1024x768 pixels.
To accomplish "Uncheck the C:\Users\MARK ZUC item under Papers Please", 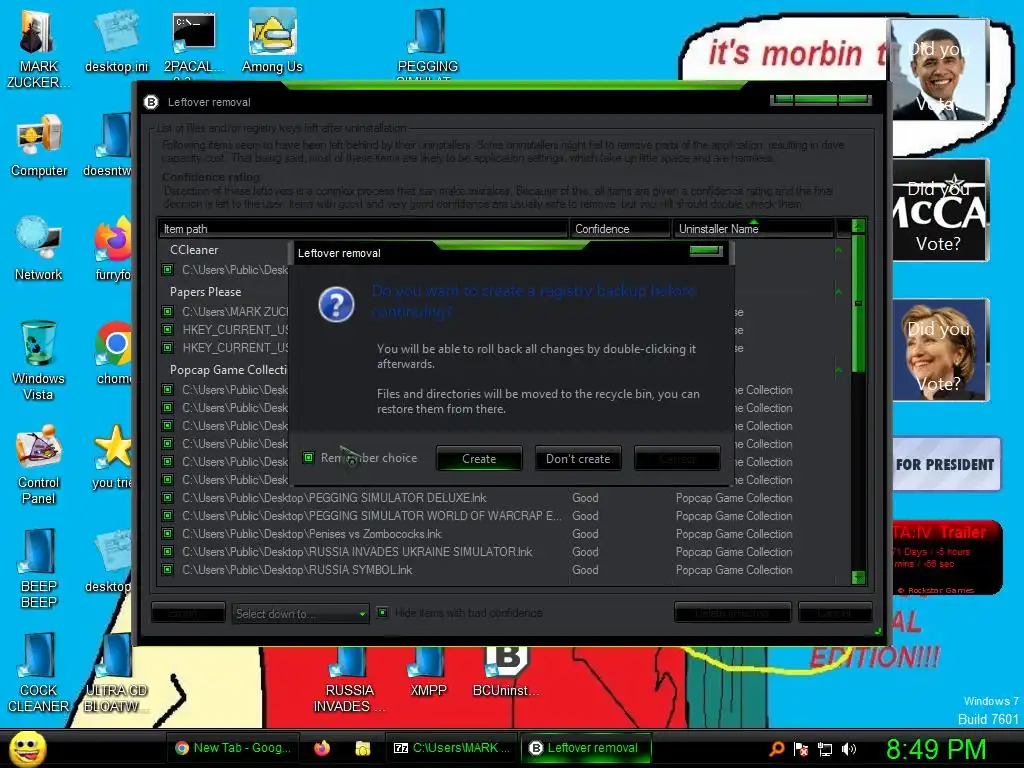I will click(168, 312).
